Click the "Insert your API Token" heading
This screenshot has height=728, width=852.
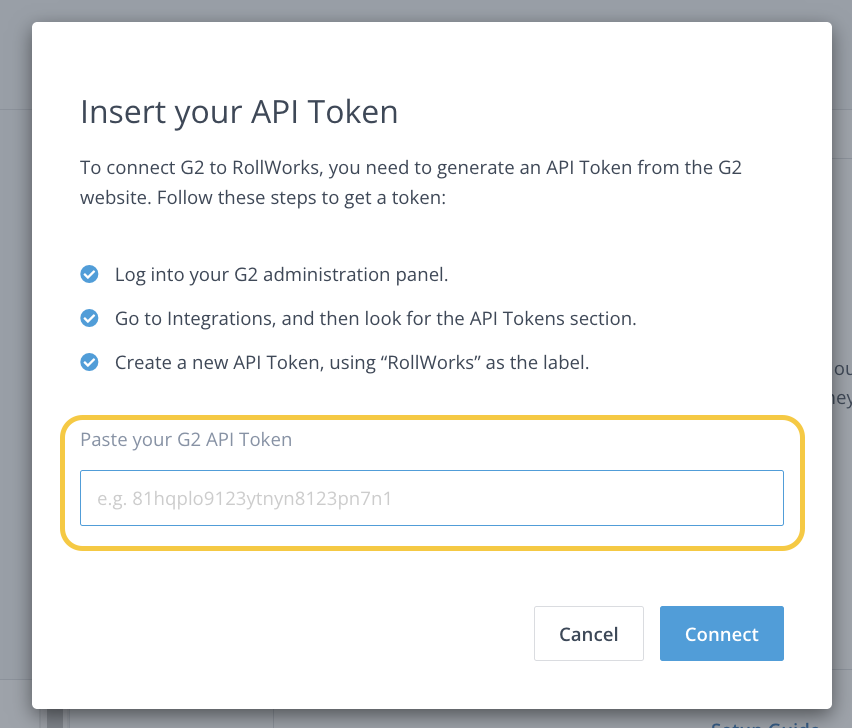point(239,112)
